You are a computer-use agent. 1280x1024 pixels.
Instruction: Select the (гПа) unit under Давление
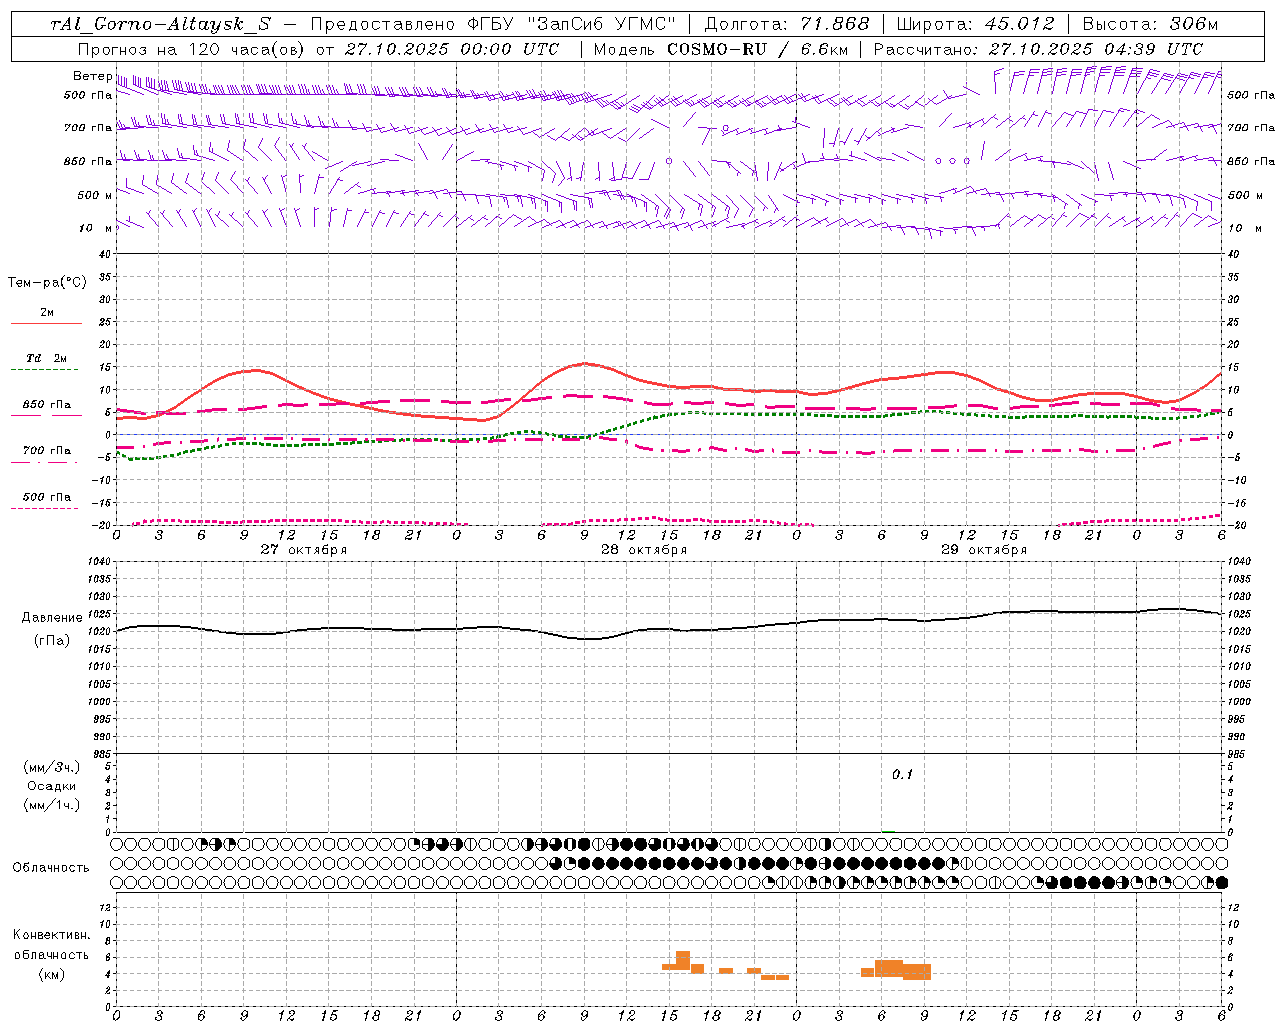click(52, 641)
